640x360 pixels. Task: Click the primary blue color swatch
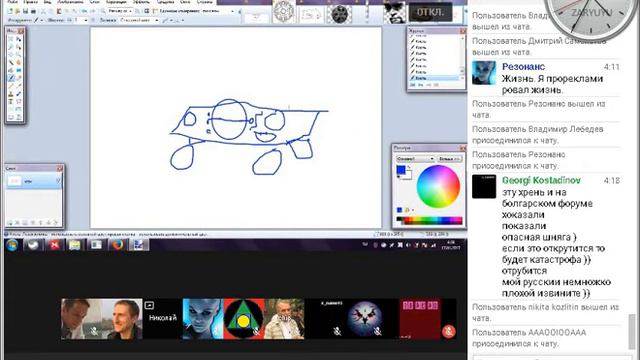tap(401, 169)
